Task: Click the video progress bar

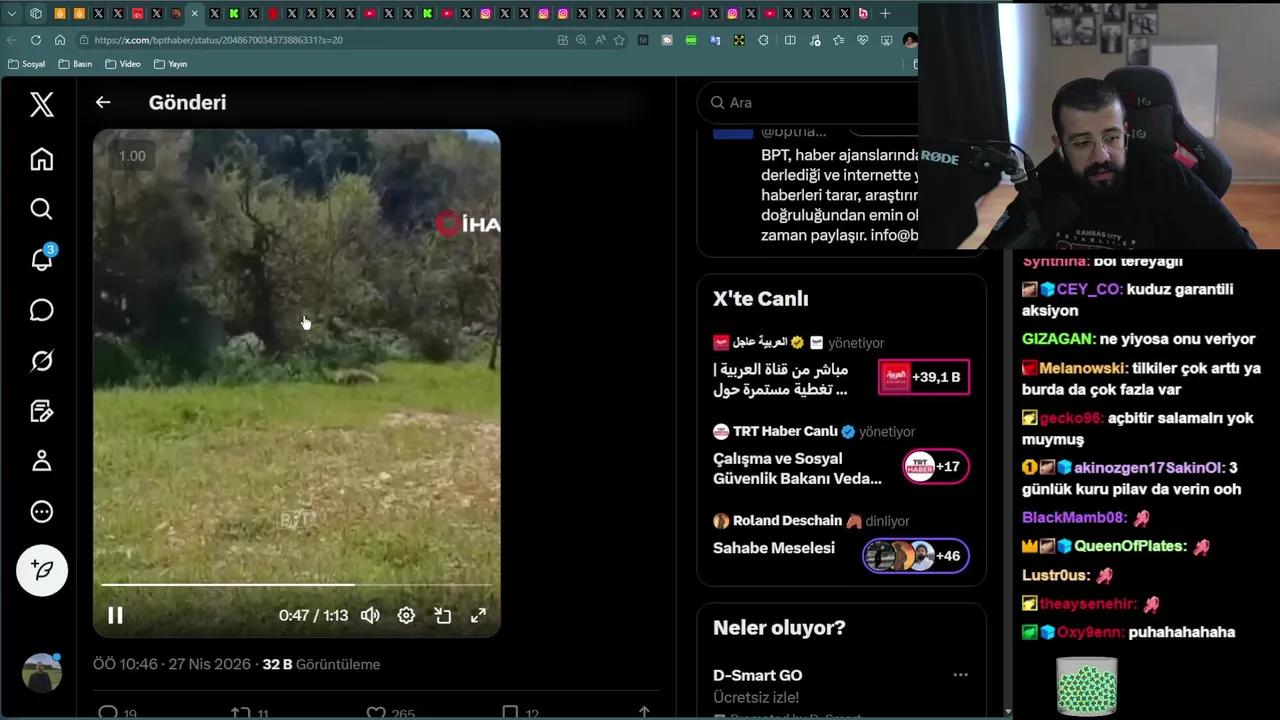Action: (x=297, y=584)
